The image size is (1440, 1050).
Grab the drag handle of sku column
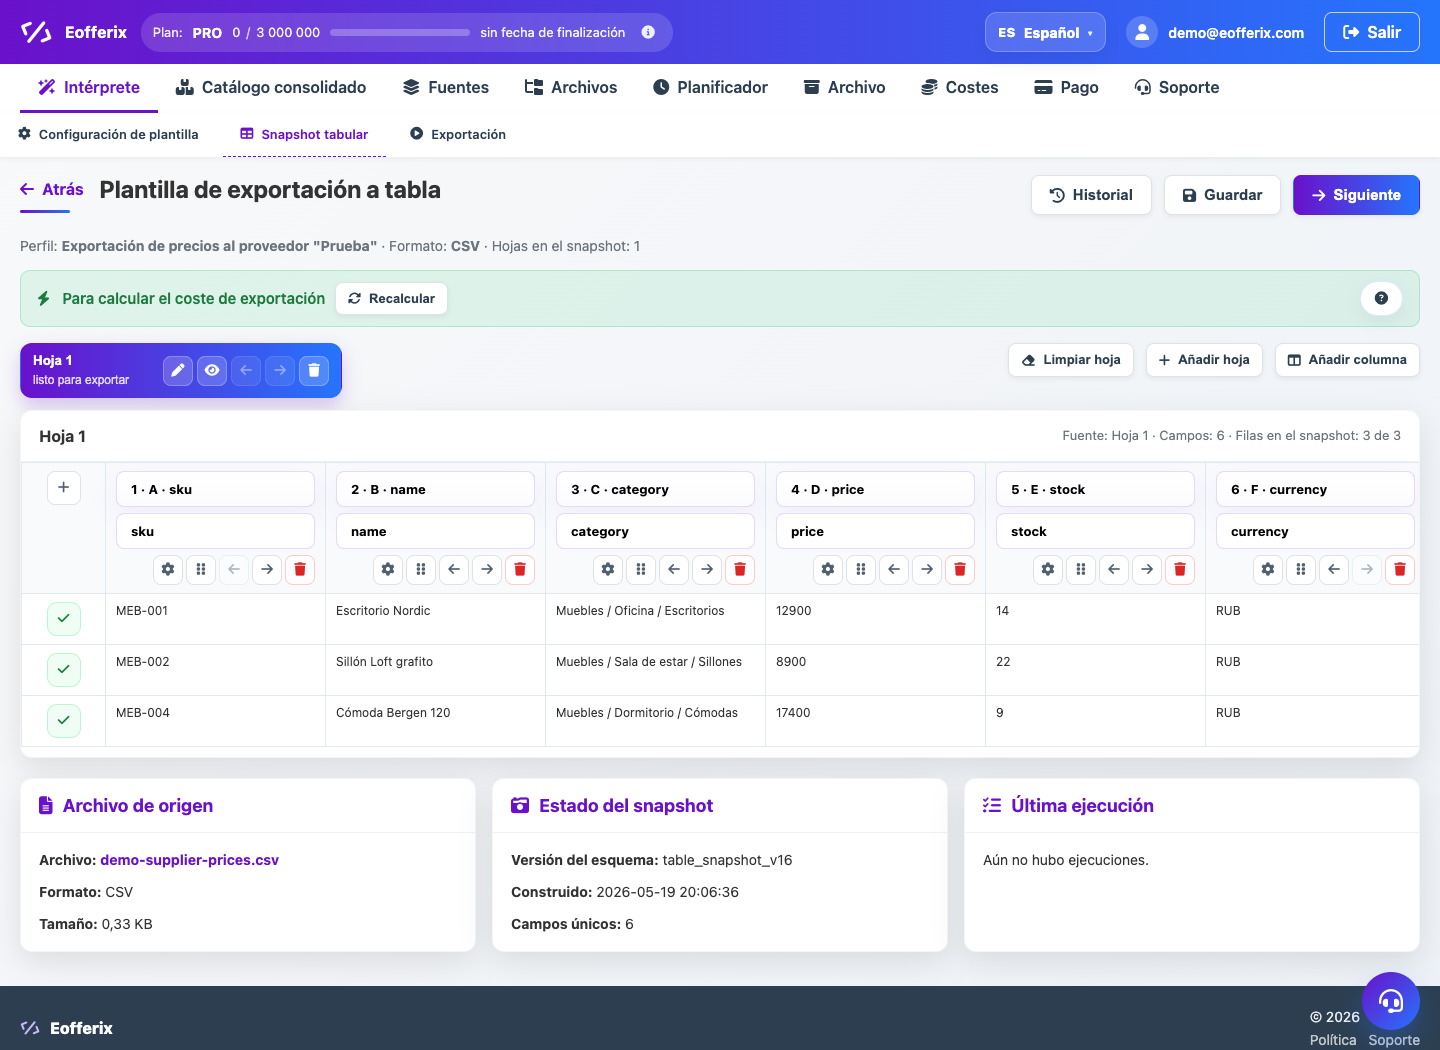(201, 569)
